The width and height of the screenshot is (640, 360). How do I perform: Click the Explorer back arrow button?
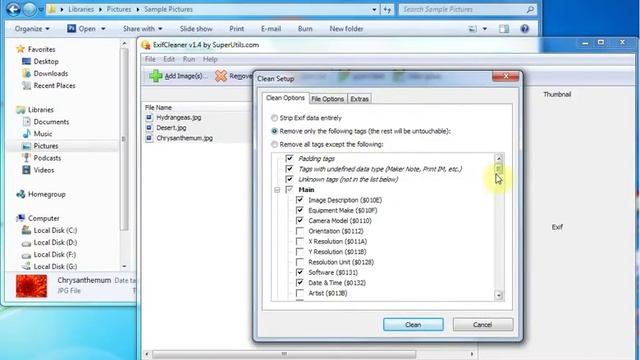coord(13,9)
